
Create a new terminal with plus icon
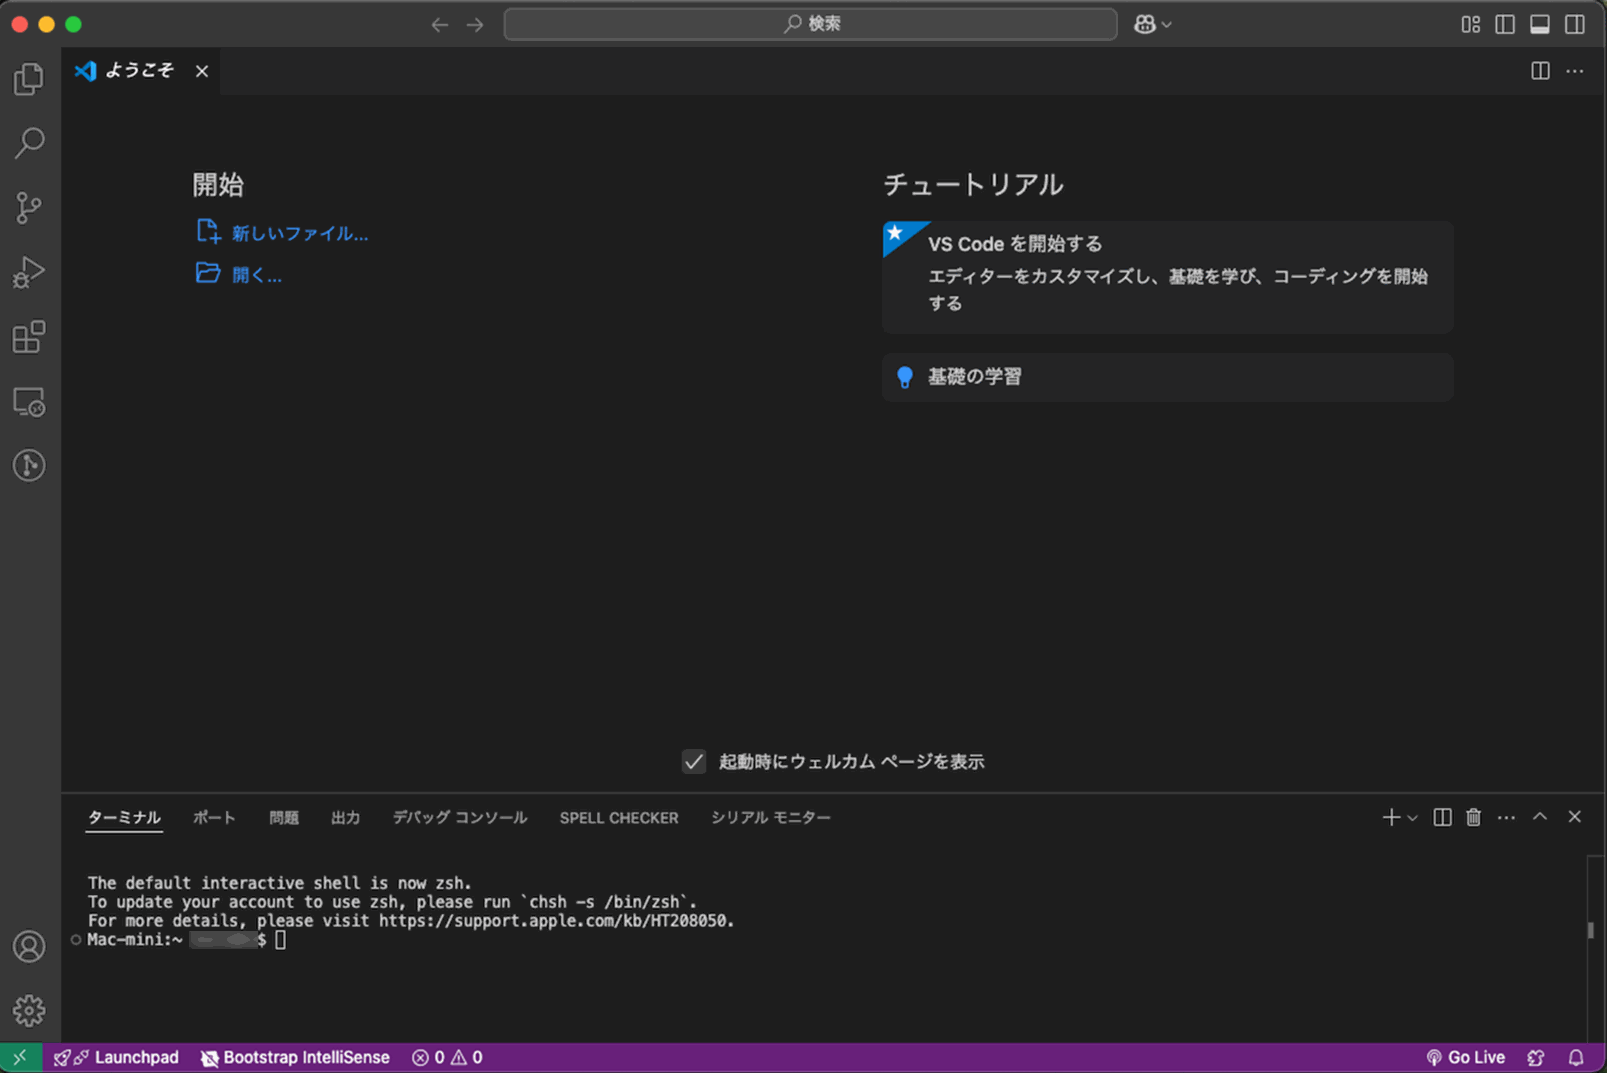[1391, 818]
